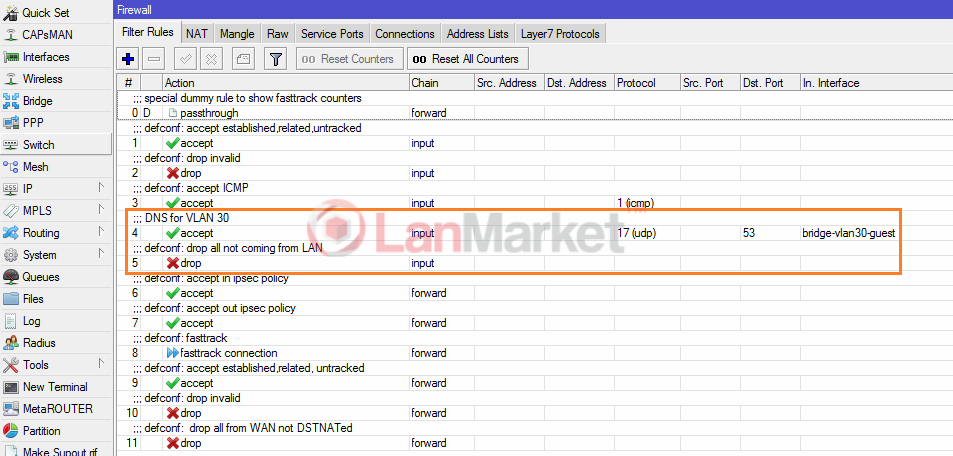Image resolution: width=953 pixels, height=456 pixels.
Task: Open Bridge in sidebar
Action: [56, 101]
